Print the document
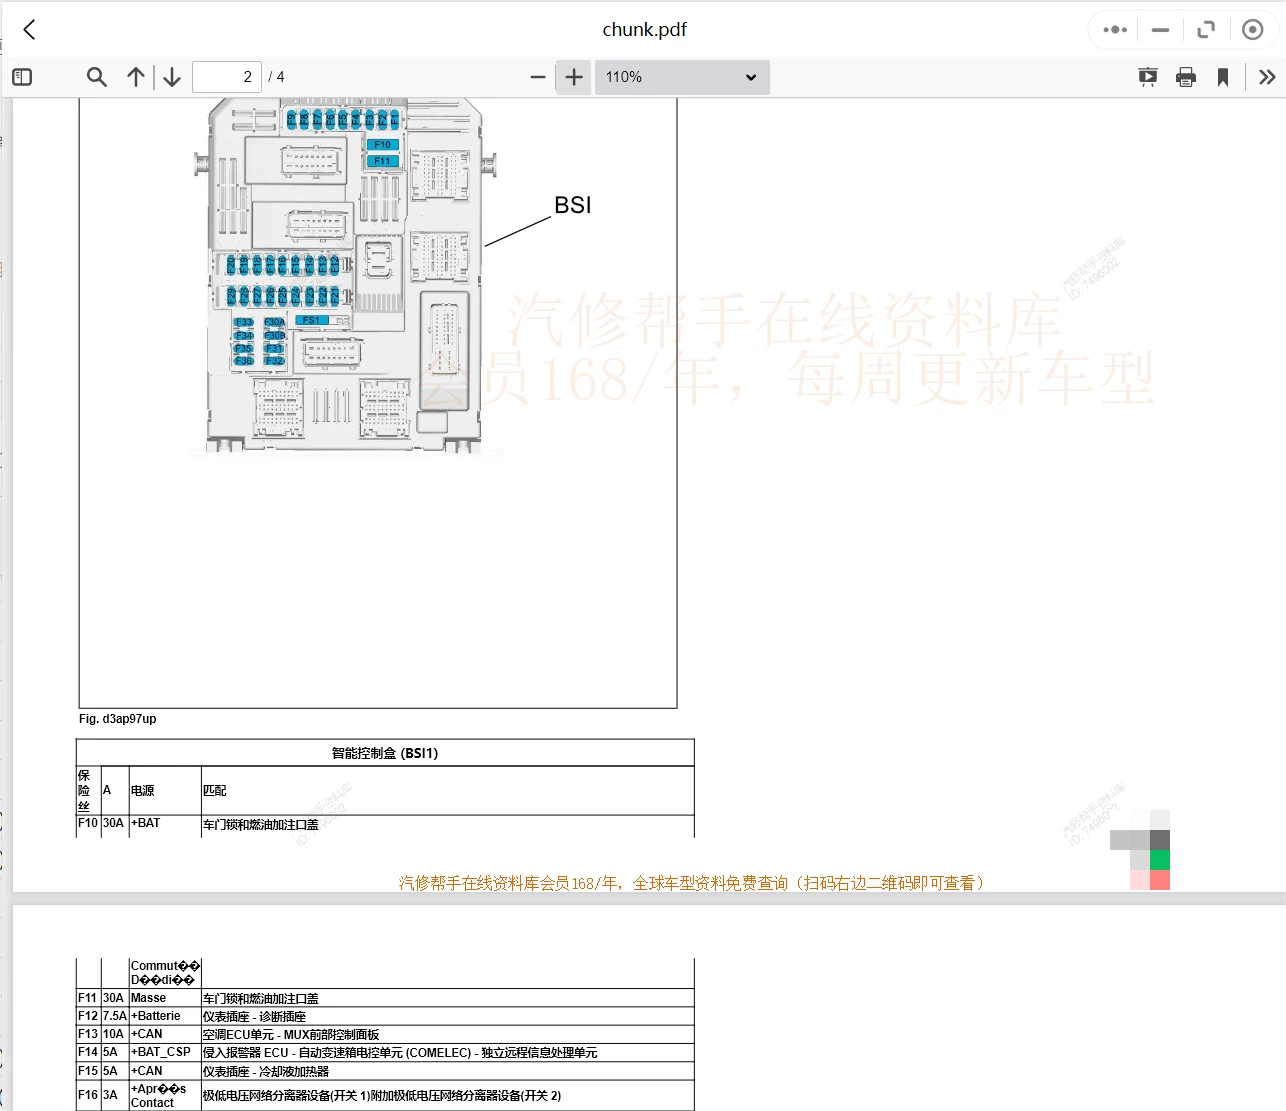The height and width of the screenshot is (1111, 1286). tap(1186, 77)
